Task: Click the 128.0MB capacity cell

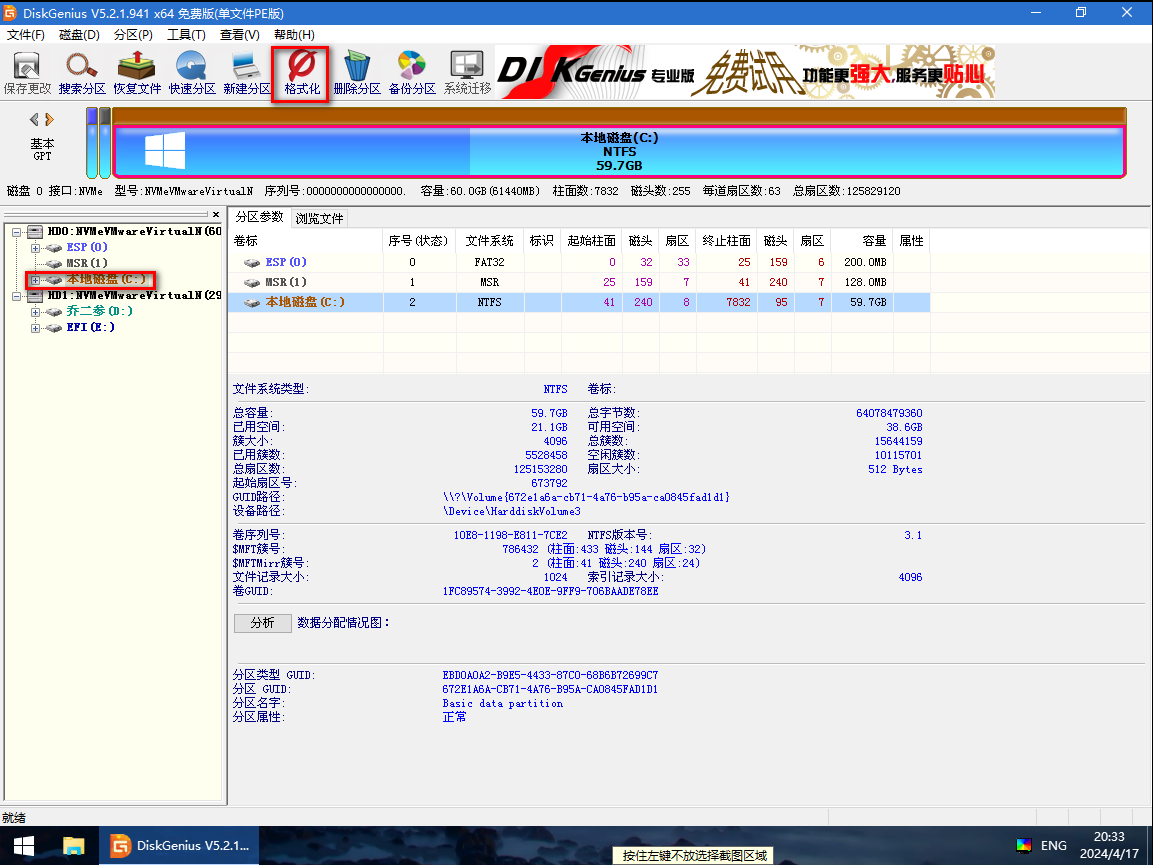Action: point(865,282)
